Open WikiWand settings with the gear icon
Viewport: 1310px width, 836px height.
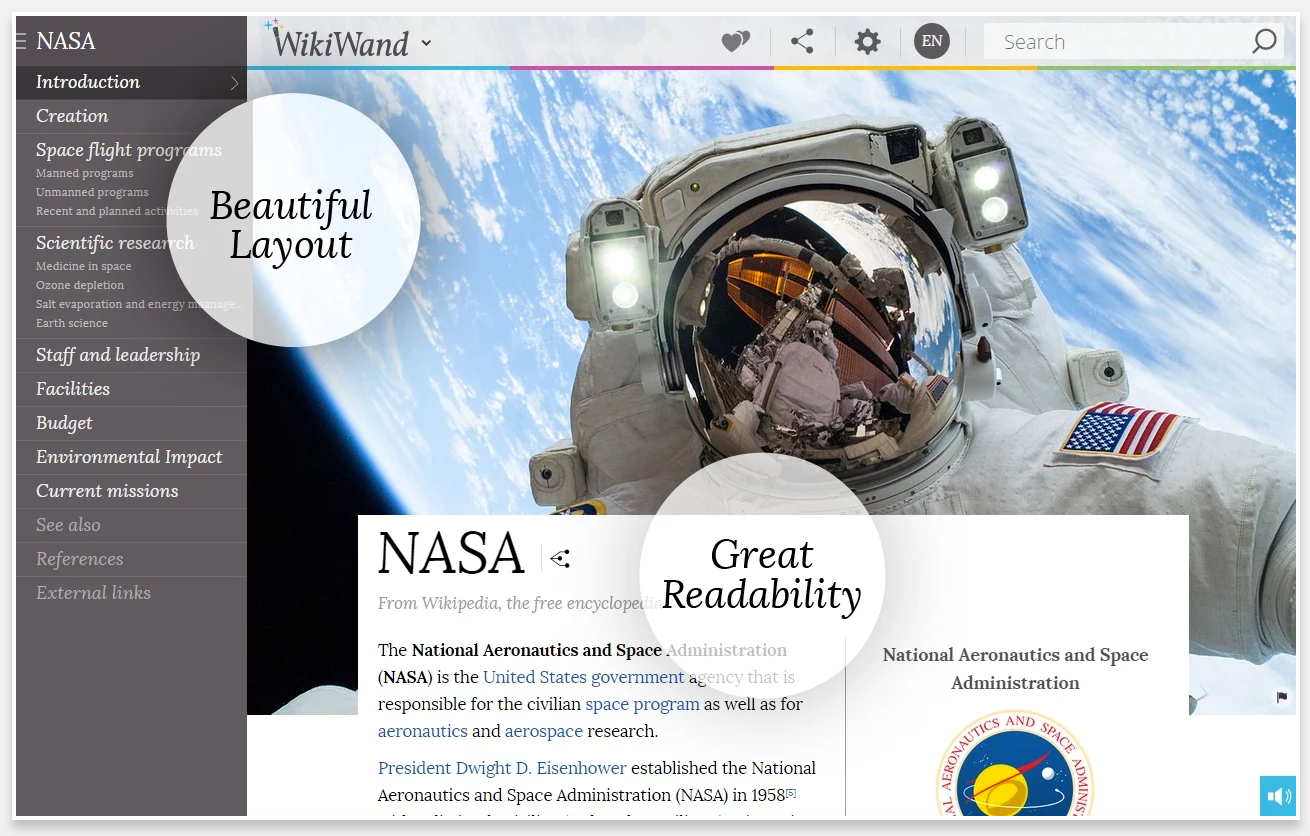(x=866, y=41)
